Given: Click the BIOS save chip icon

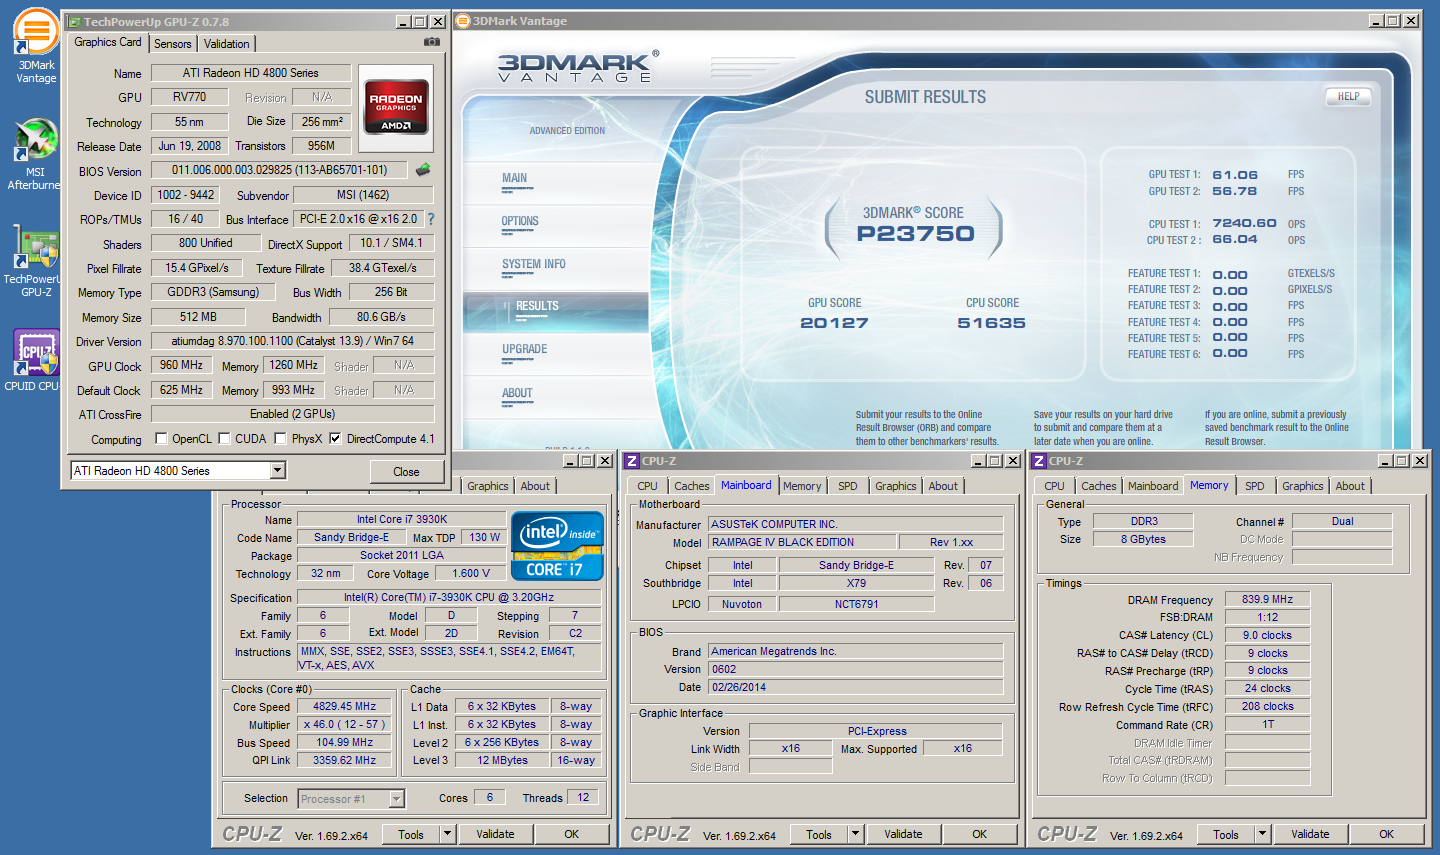Looking at the screenshot, I should [423, 170].
